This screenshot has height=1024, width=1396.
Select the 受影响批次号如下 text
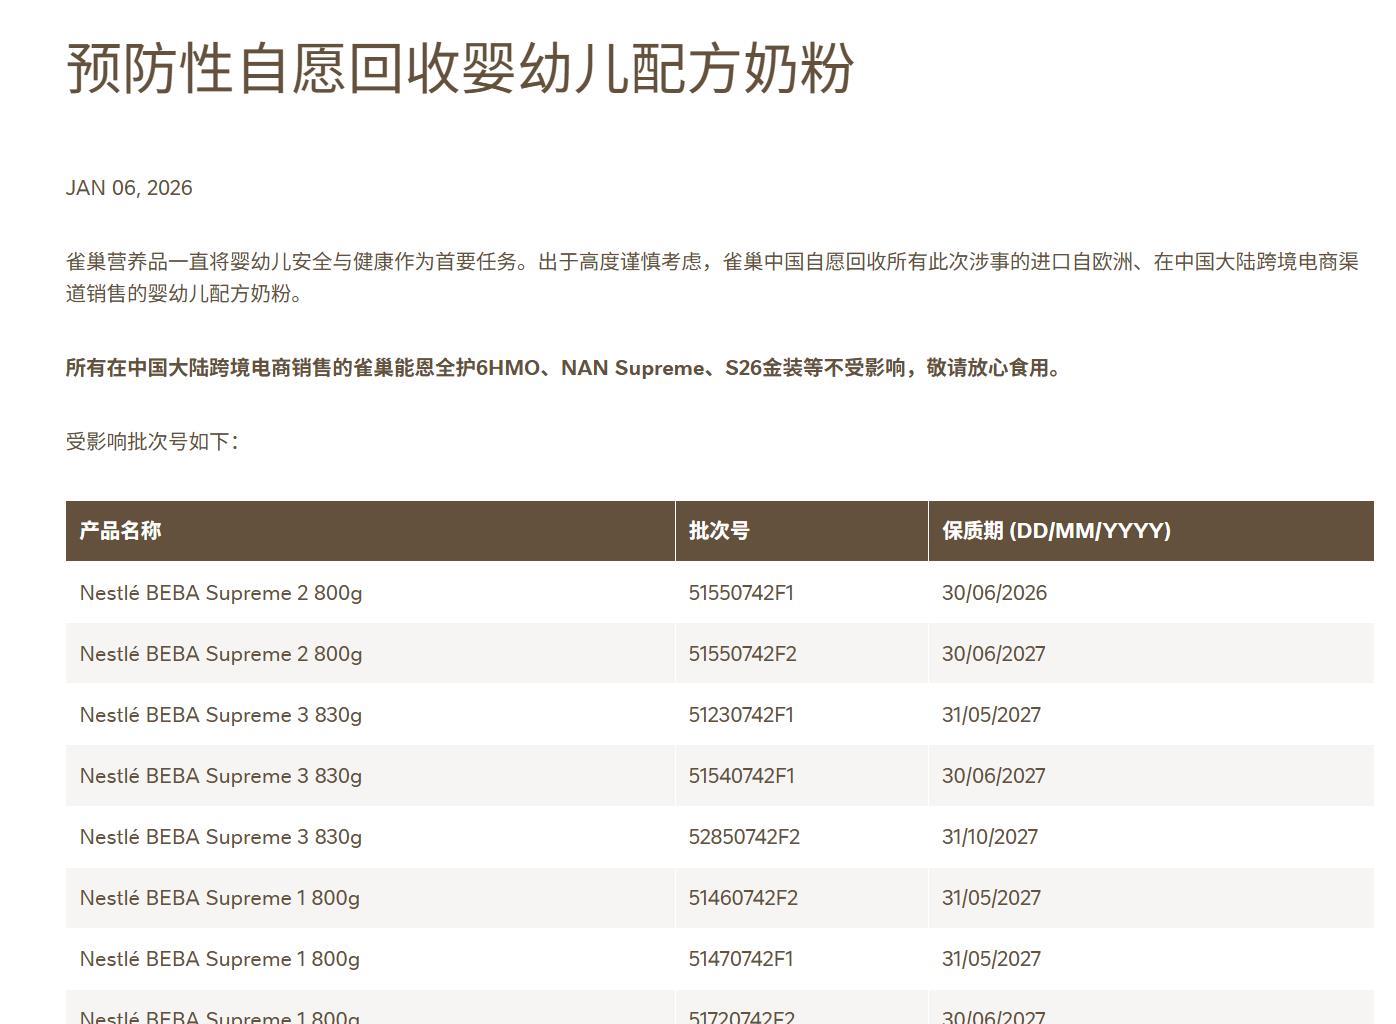(140, 438)
